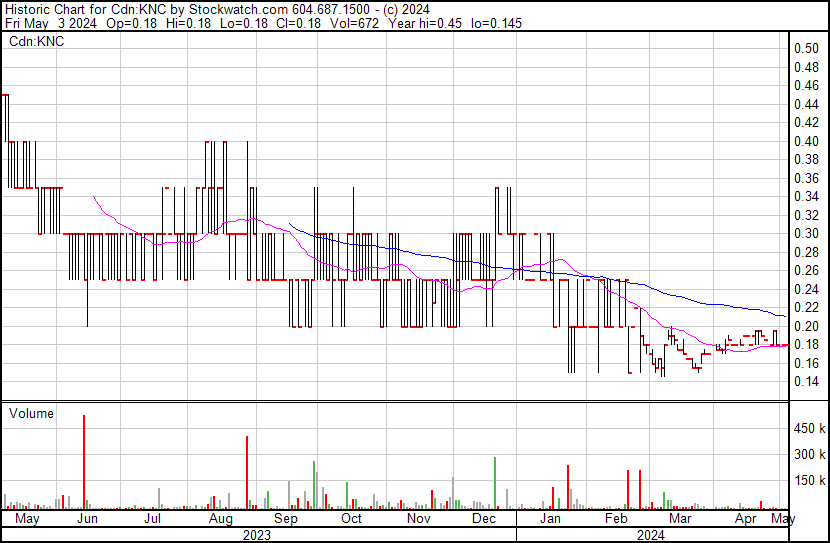This screenshot has width=830, height=543.
Task: Select the Dec month marker on axis
Action: 484,519
